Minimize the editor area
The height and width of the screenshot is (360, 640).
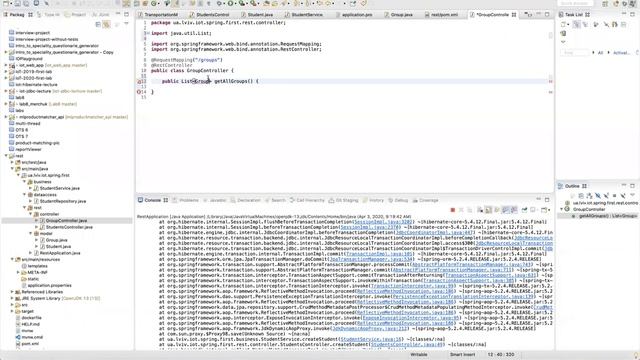click(x=538, y=14)
